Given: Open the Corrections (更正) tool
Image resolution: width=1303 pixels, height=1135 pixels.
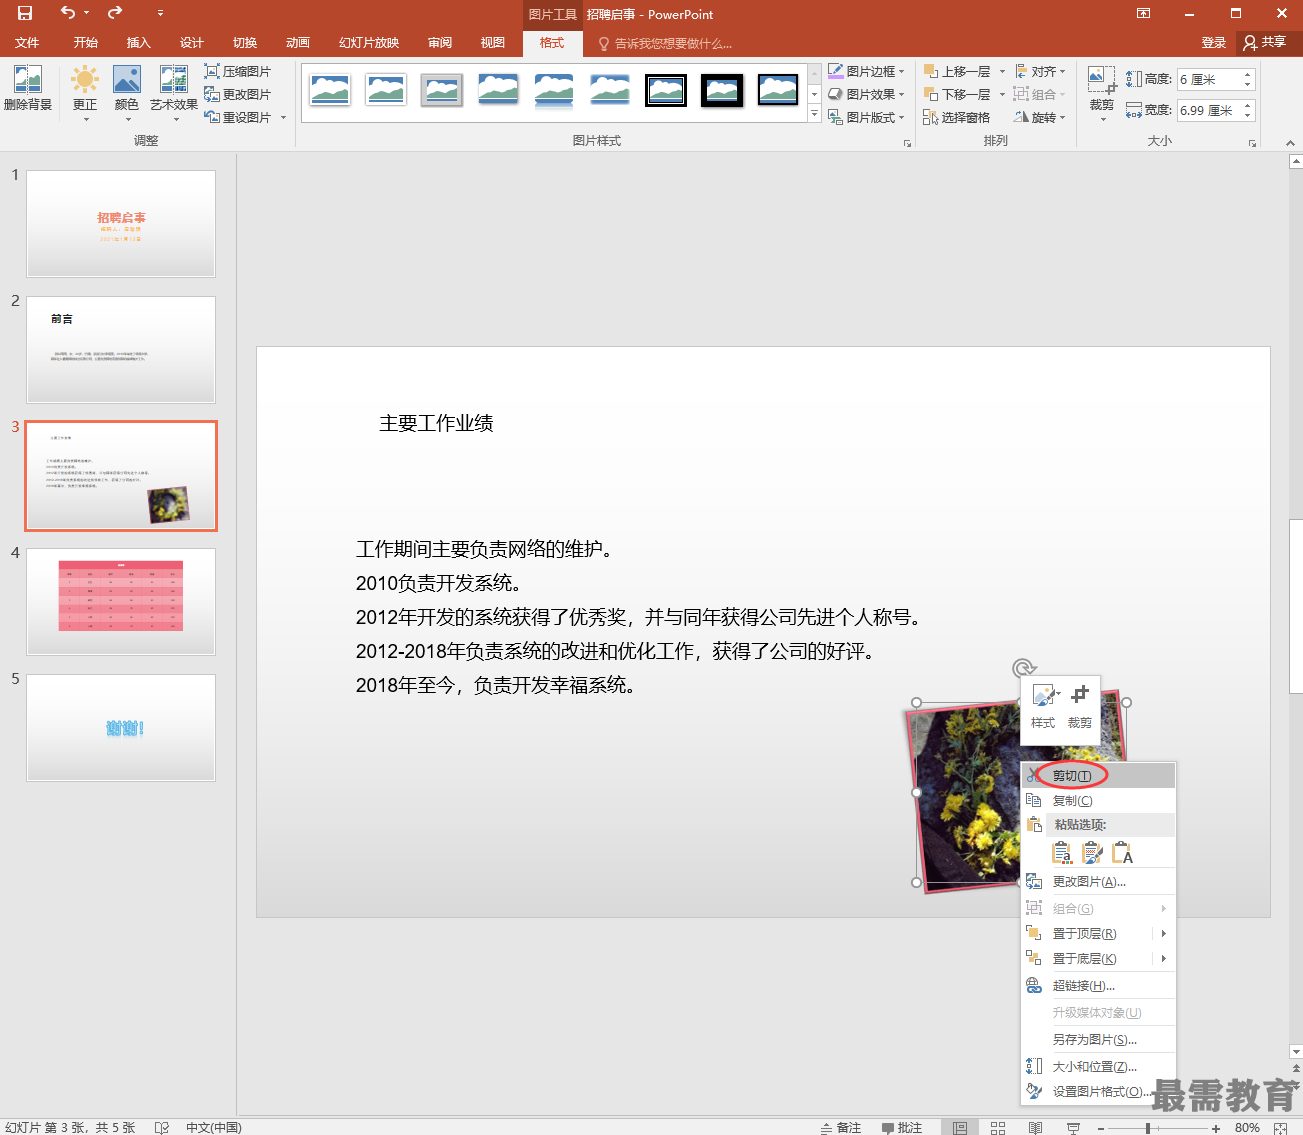Looking at the screenshot, I should [85, 92].
